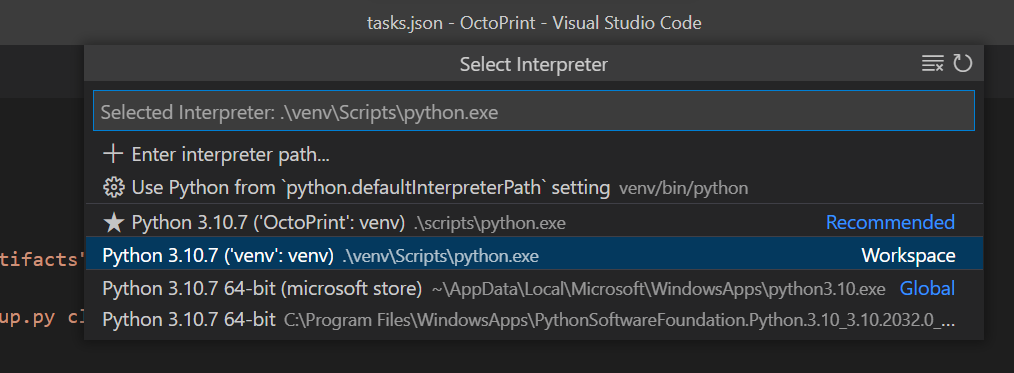
Task: Click the .\venv\Scripts\python.exe path in the highlighted row
Action: pyautogui.click(x=440, y=257)
